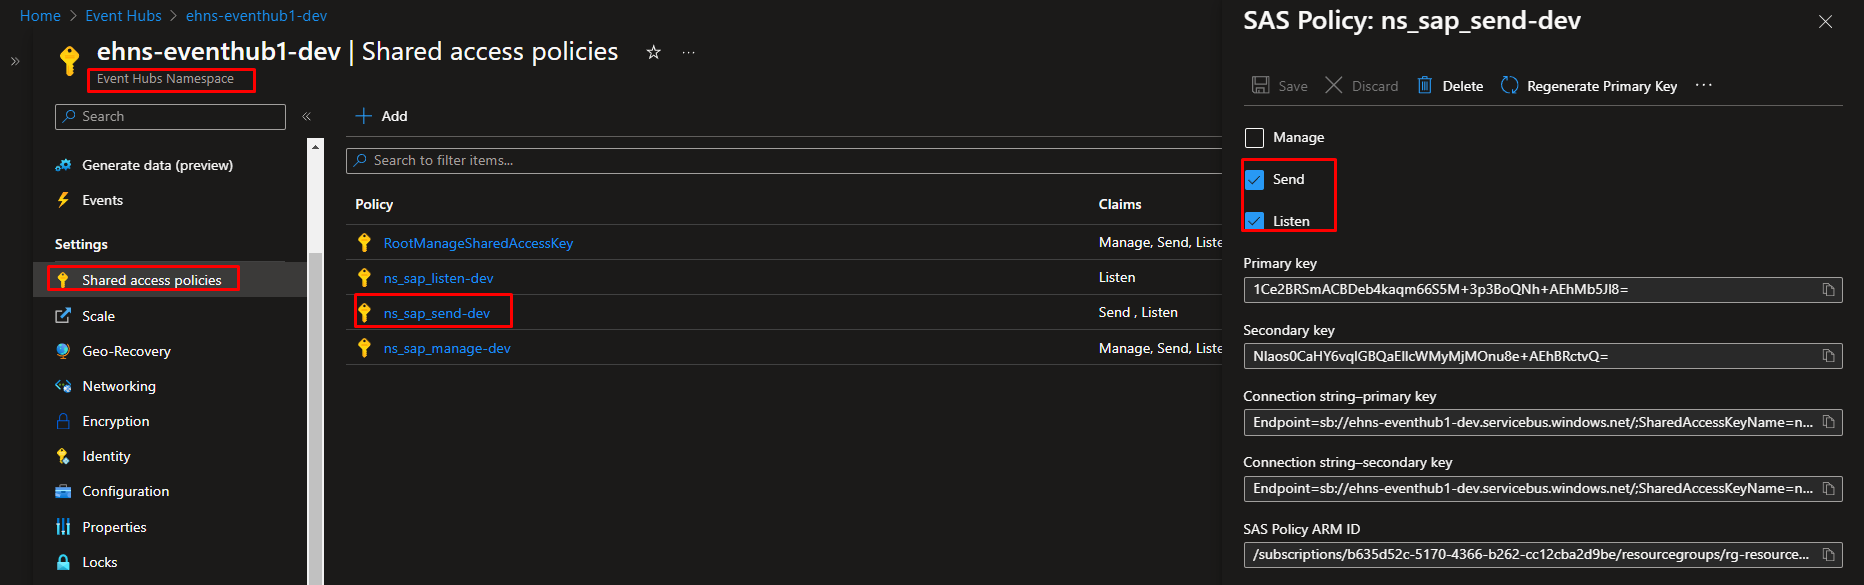Click Regenerate Primary Key label
1864x585 pixels.
(1602, 86)
